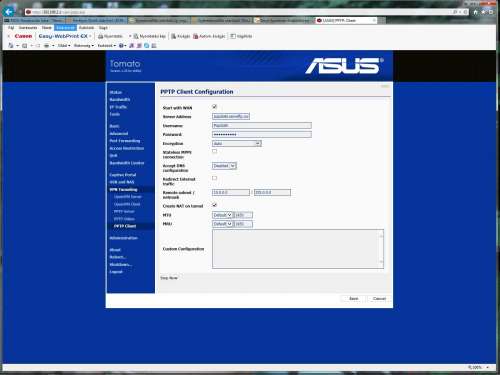
Task: Click the Custom Configuration text area
Action: [x=298, y=249]
